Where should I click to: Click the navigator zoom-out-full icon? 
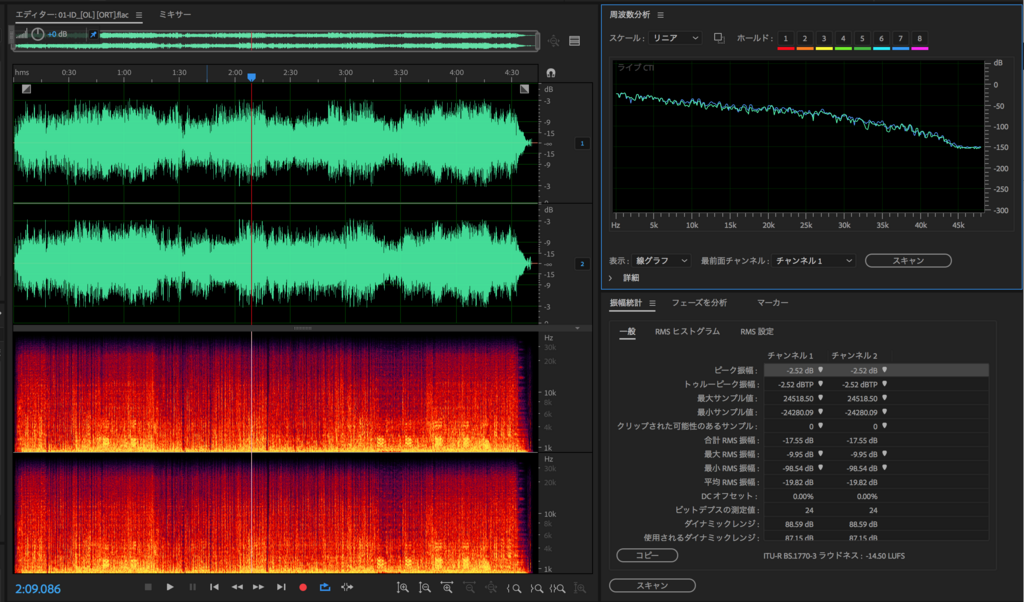[554, 40]
